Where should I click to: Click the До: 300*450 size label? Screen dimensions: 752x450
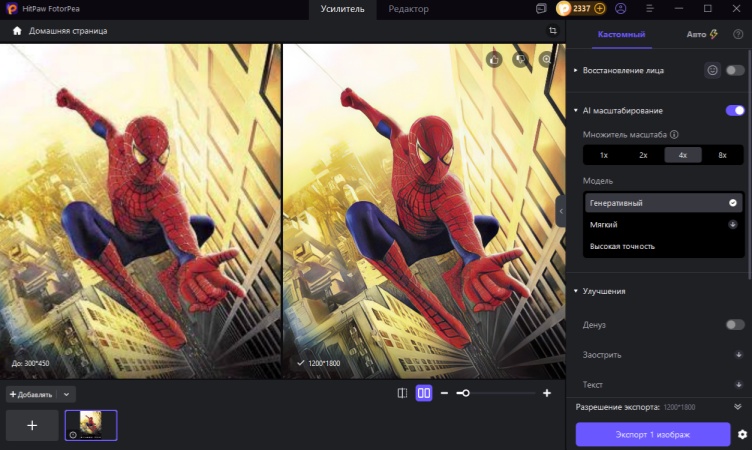click(31, 363)
